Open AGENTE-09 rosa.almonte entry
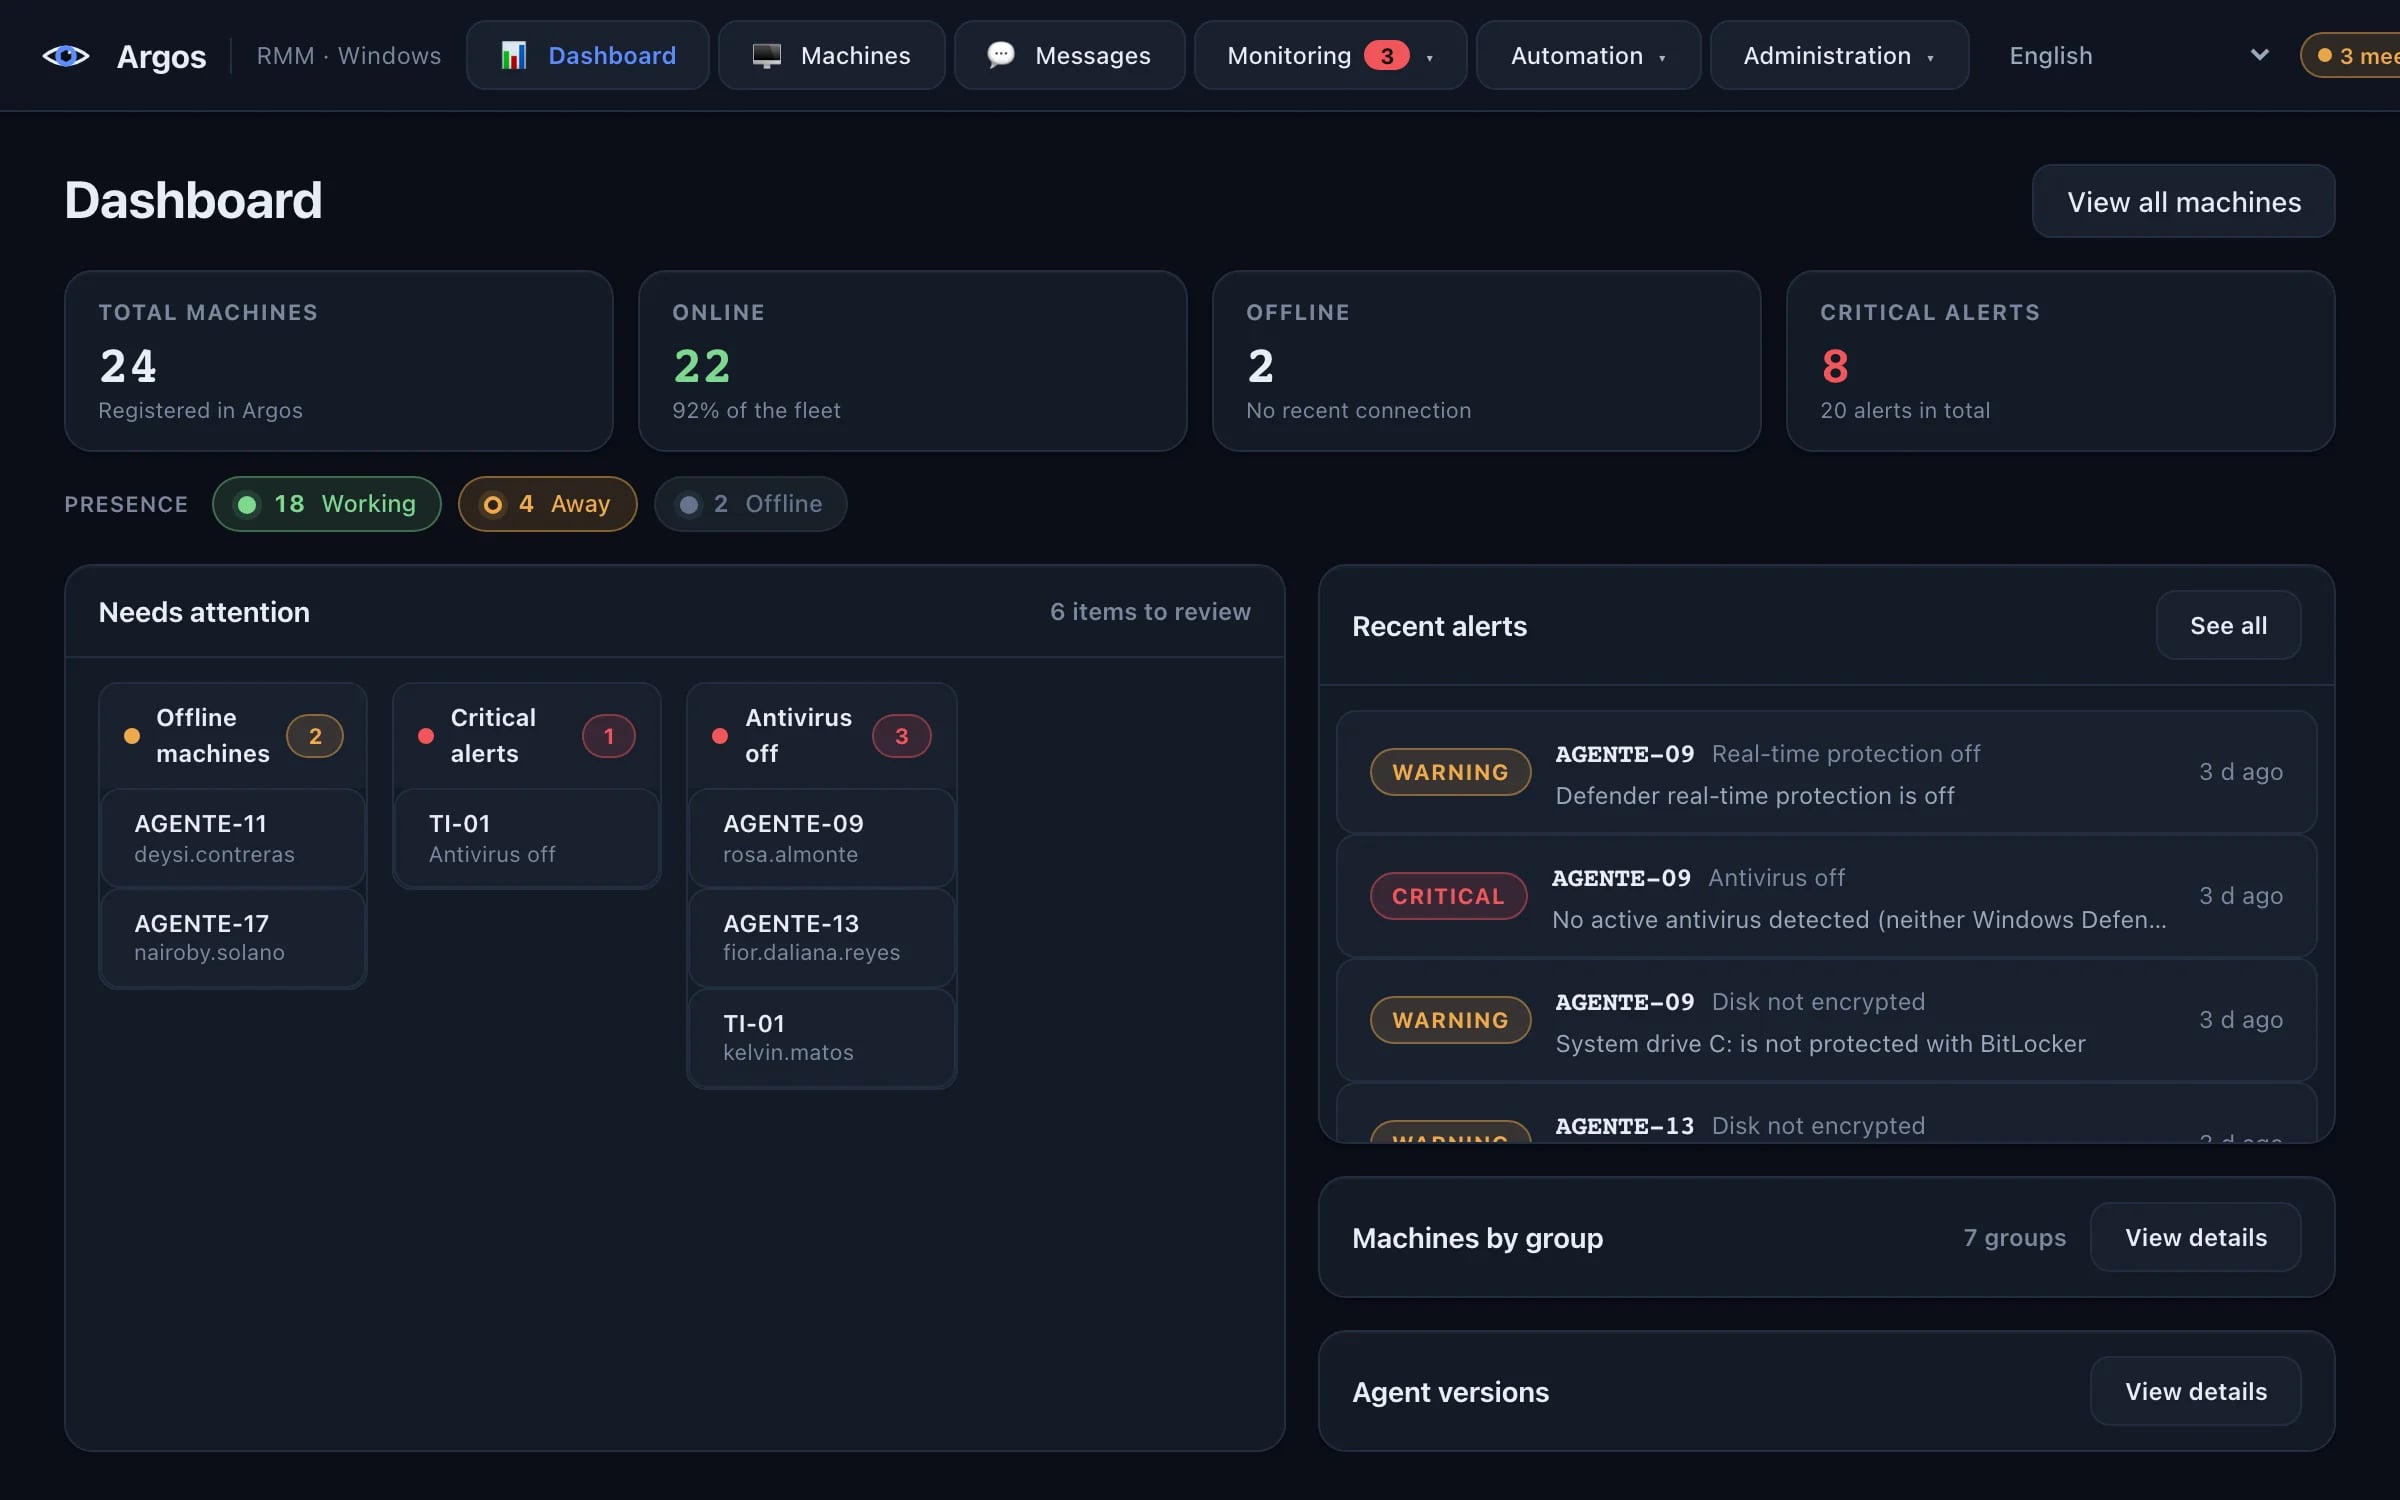Image resolution: width=2400 pixels, height=1500 pixels. coord(822,838)
